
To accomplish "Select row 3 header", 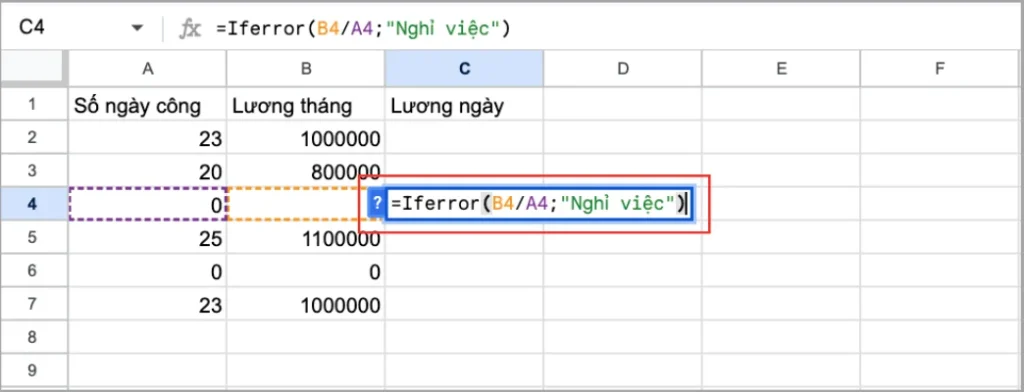I will [x=34, y=171].
